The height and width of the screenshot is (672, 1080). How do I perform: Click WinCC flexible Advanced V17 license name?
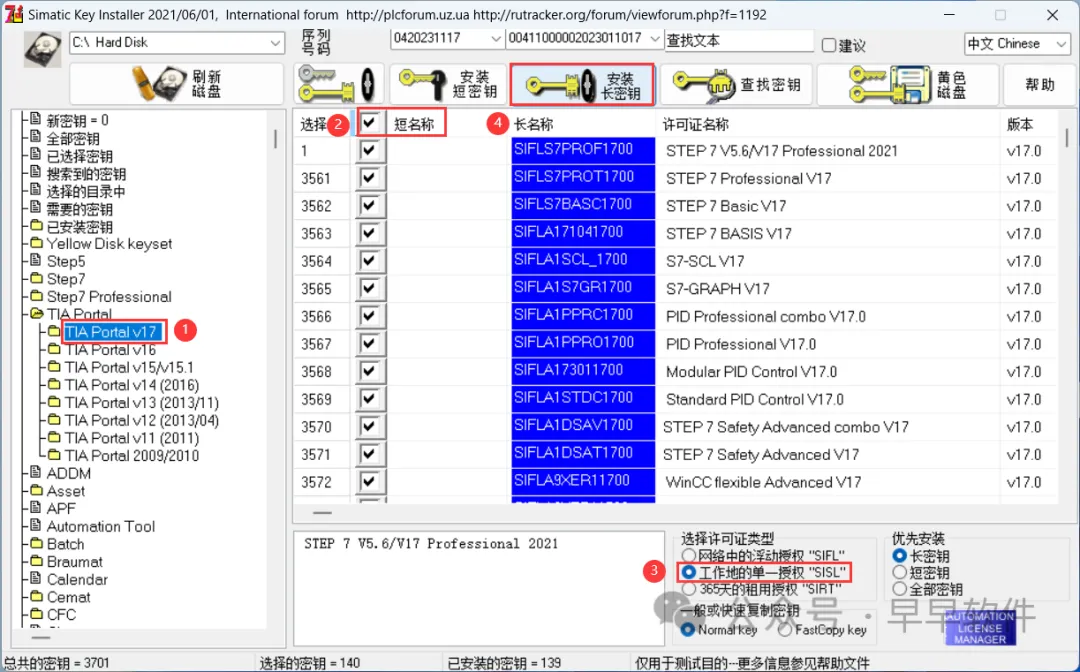click(763, 482)
